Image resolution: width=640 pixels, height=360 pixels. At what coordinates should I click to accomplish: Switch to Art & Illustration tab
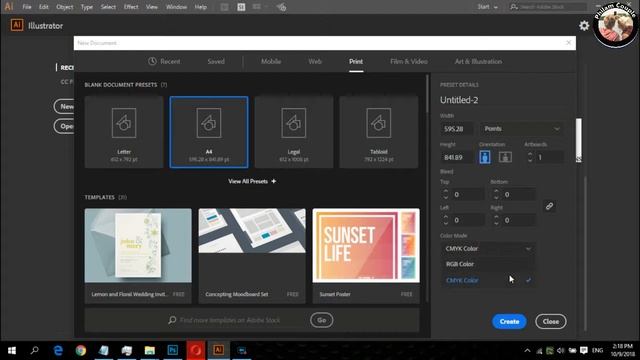click(478, 61)
